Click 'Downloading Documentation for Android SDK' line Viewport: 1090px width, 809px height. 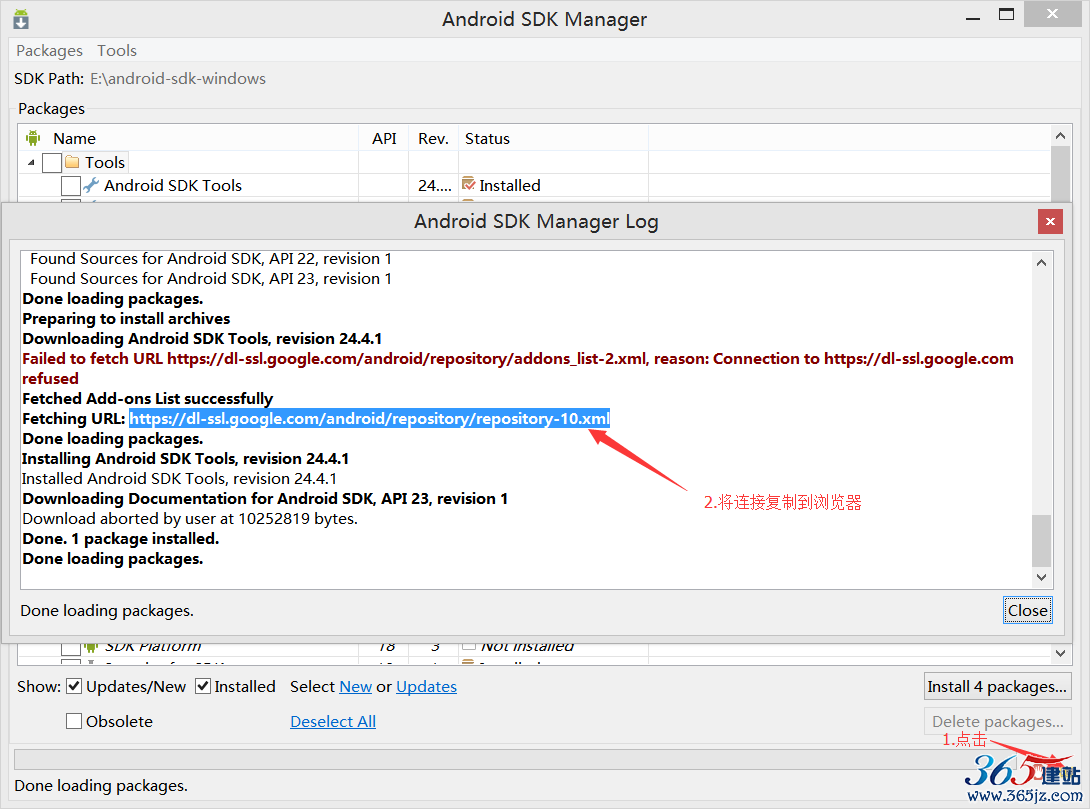265,498
